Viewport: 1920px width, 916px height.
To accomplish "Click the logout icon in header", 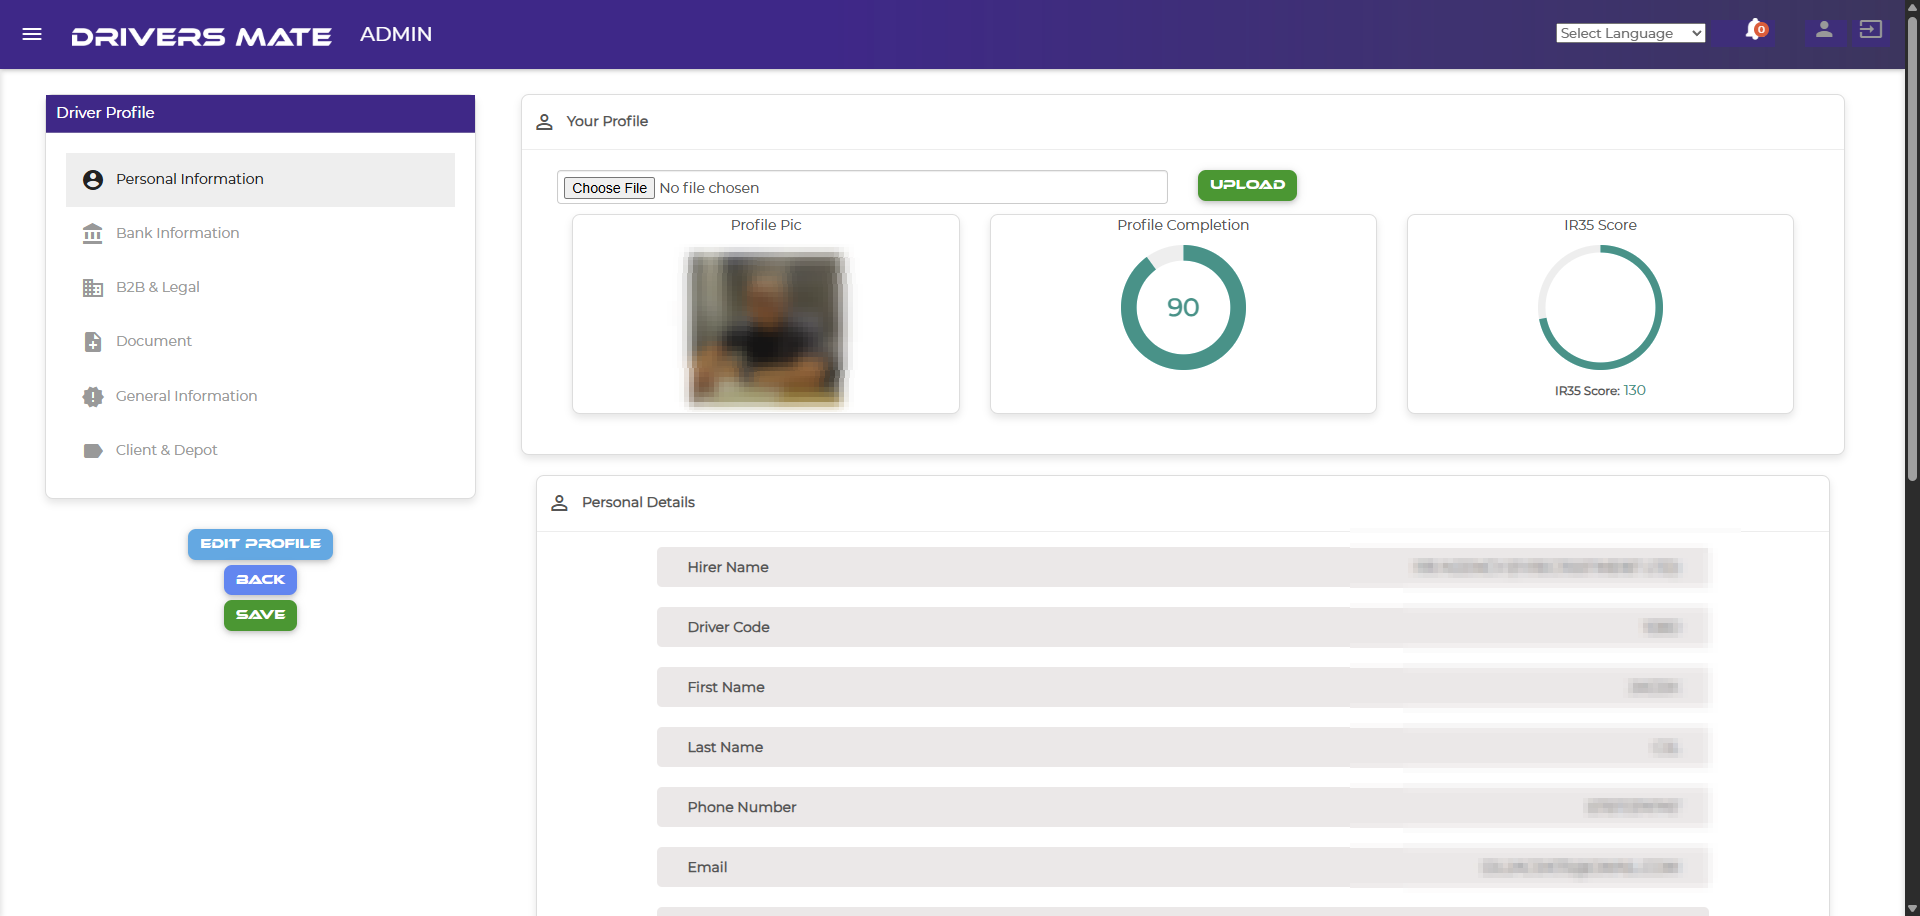I will click(1870, 30).
